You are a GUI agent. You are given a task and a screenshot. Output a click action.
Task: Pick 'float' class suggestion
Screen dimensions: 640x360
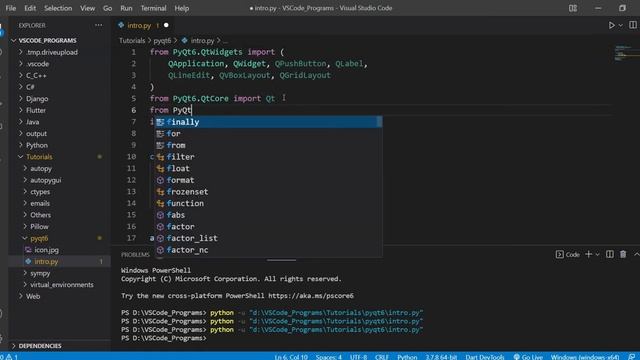pyautogui.click(x=269, y=169)
